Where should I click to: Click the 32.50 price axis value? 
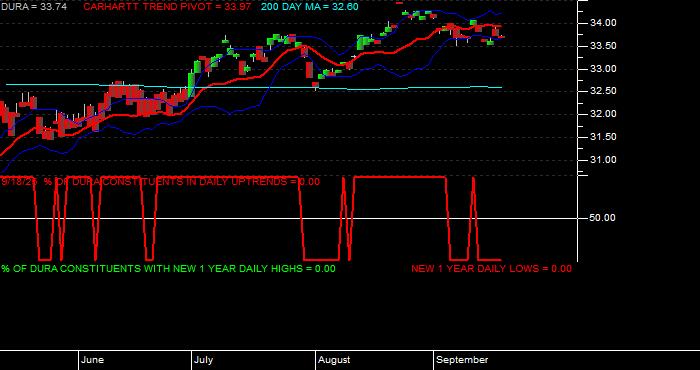point(603,91)
